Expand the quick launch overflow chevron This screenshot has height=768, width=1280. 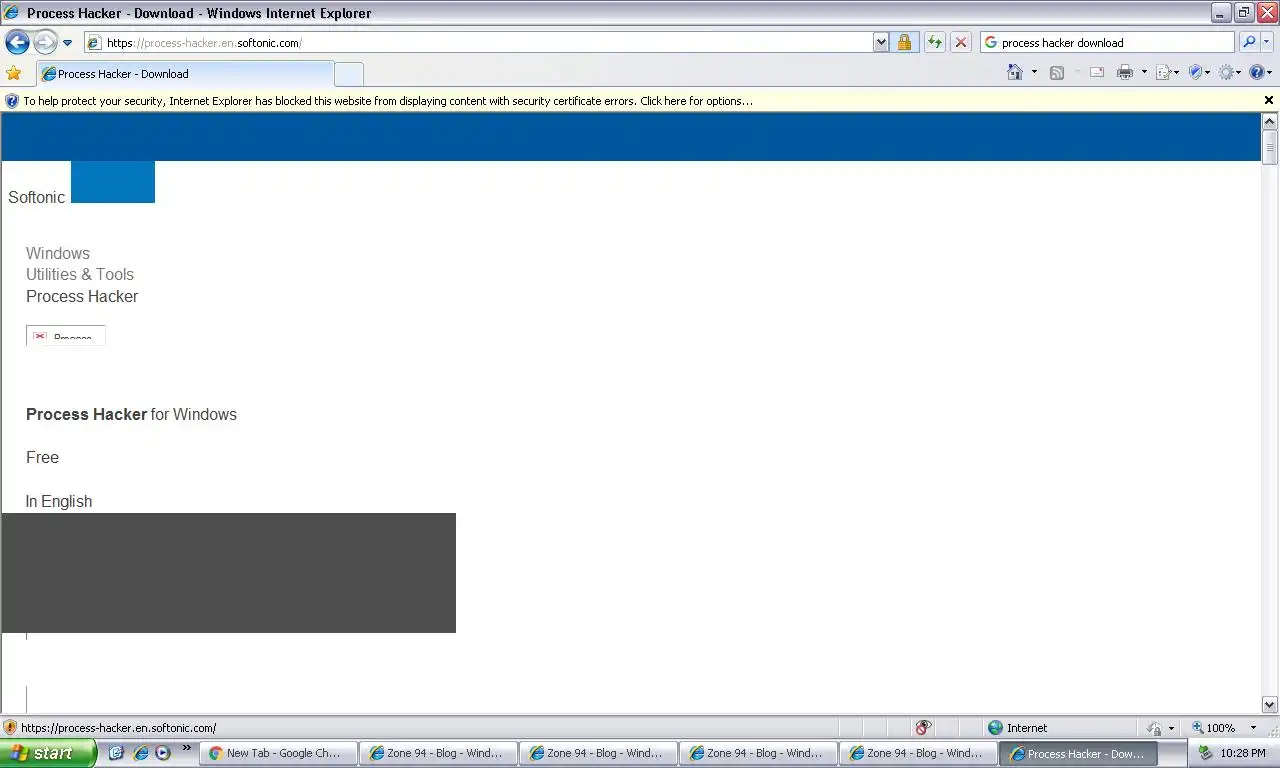point(186,748)
